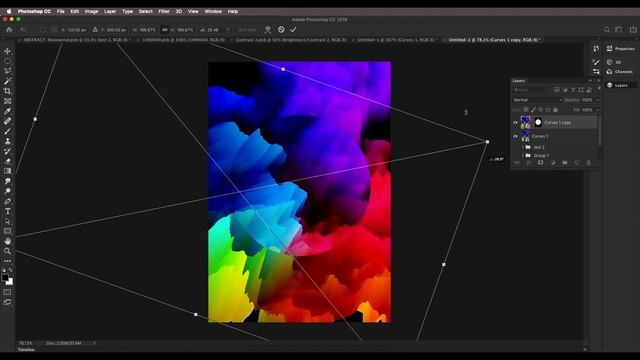This screenshot has width=640, height=360.
Task: Open the blend mode Normal dropdown
Action: (x=538, y=100)
